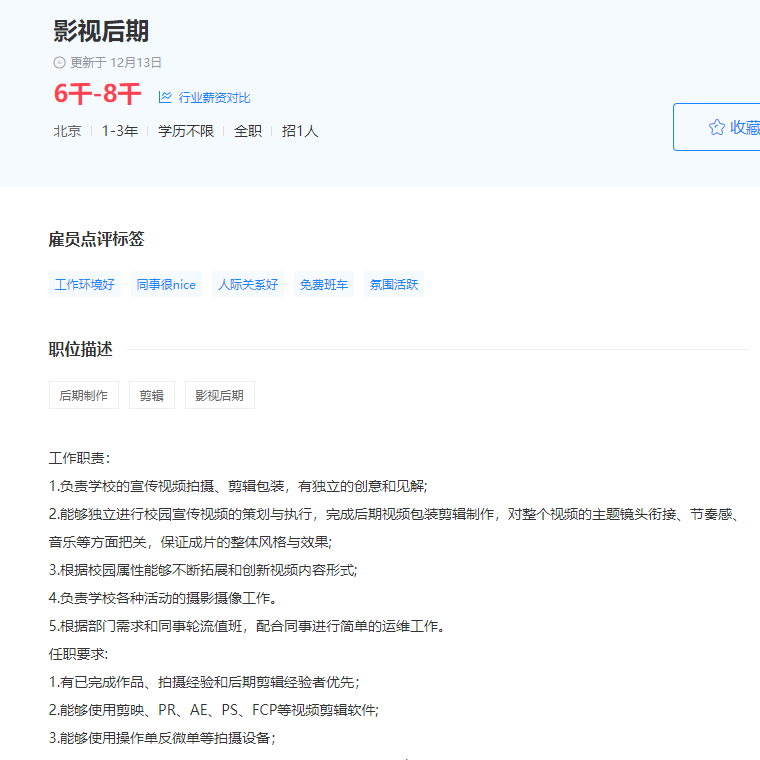Open the 行业薪资对比 salary comparison link
The image size is (760, 760).
[x=214, y=97]
